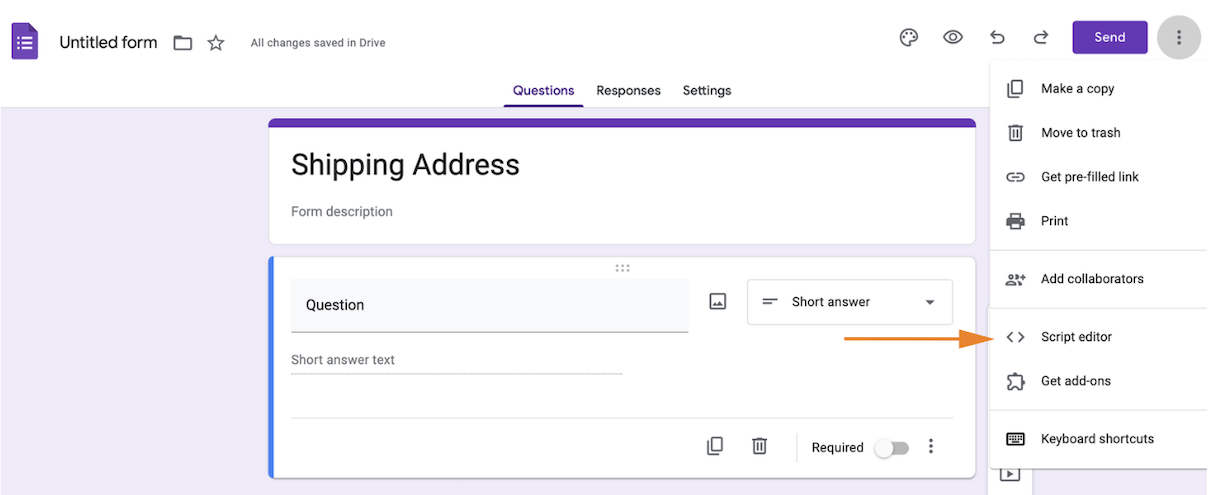
Task: Preview the form with eye icon
Action: coord(953,38)
